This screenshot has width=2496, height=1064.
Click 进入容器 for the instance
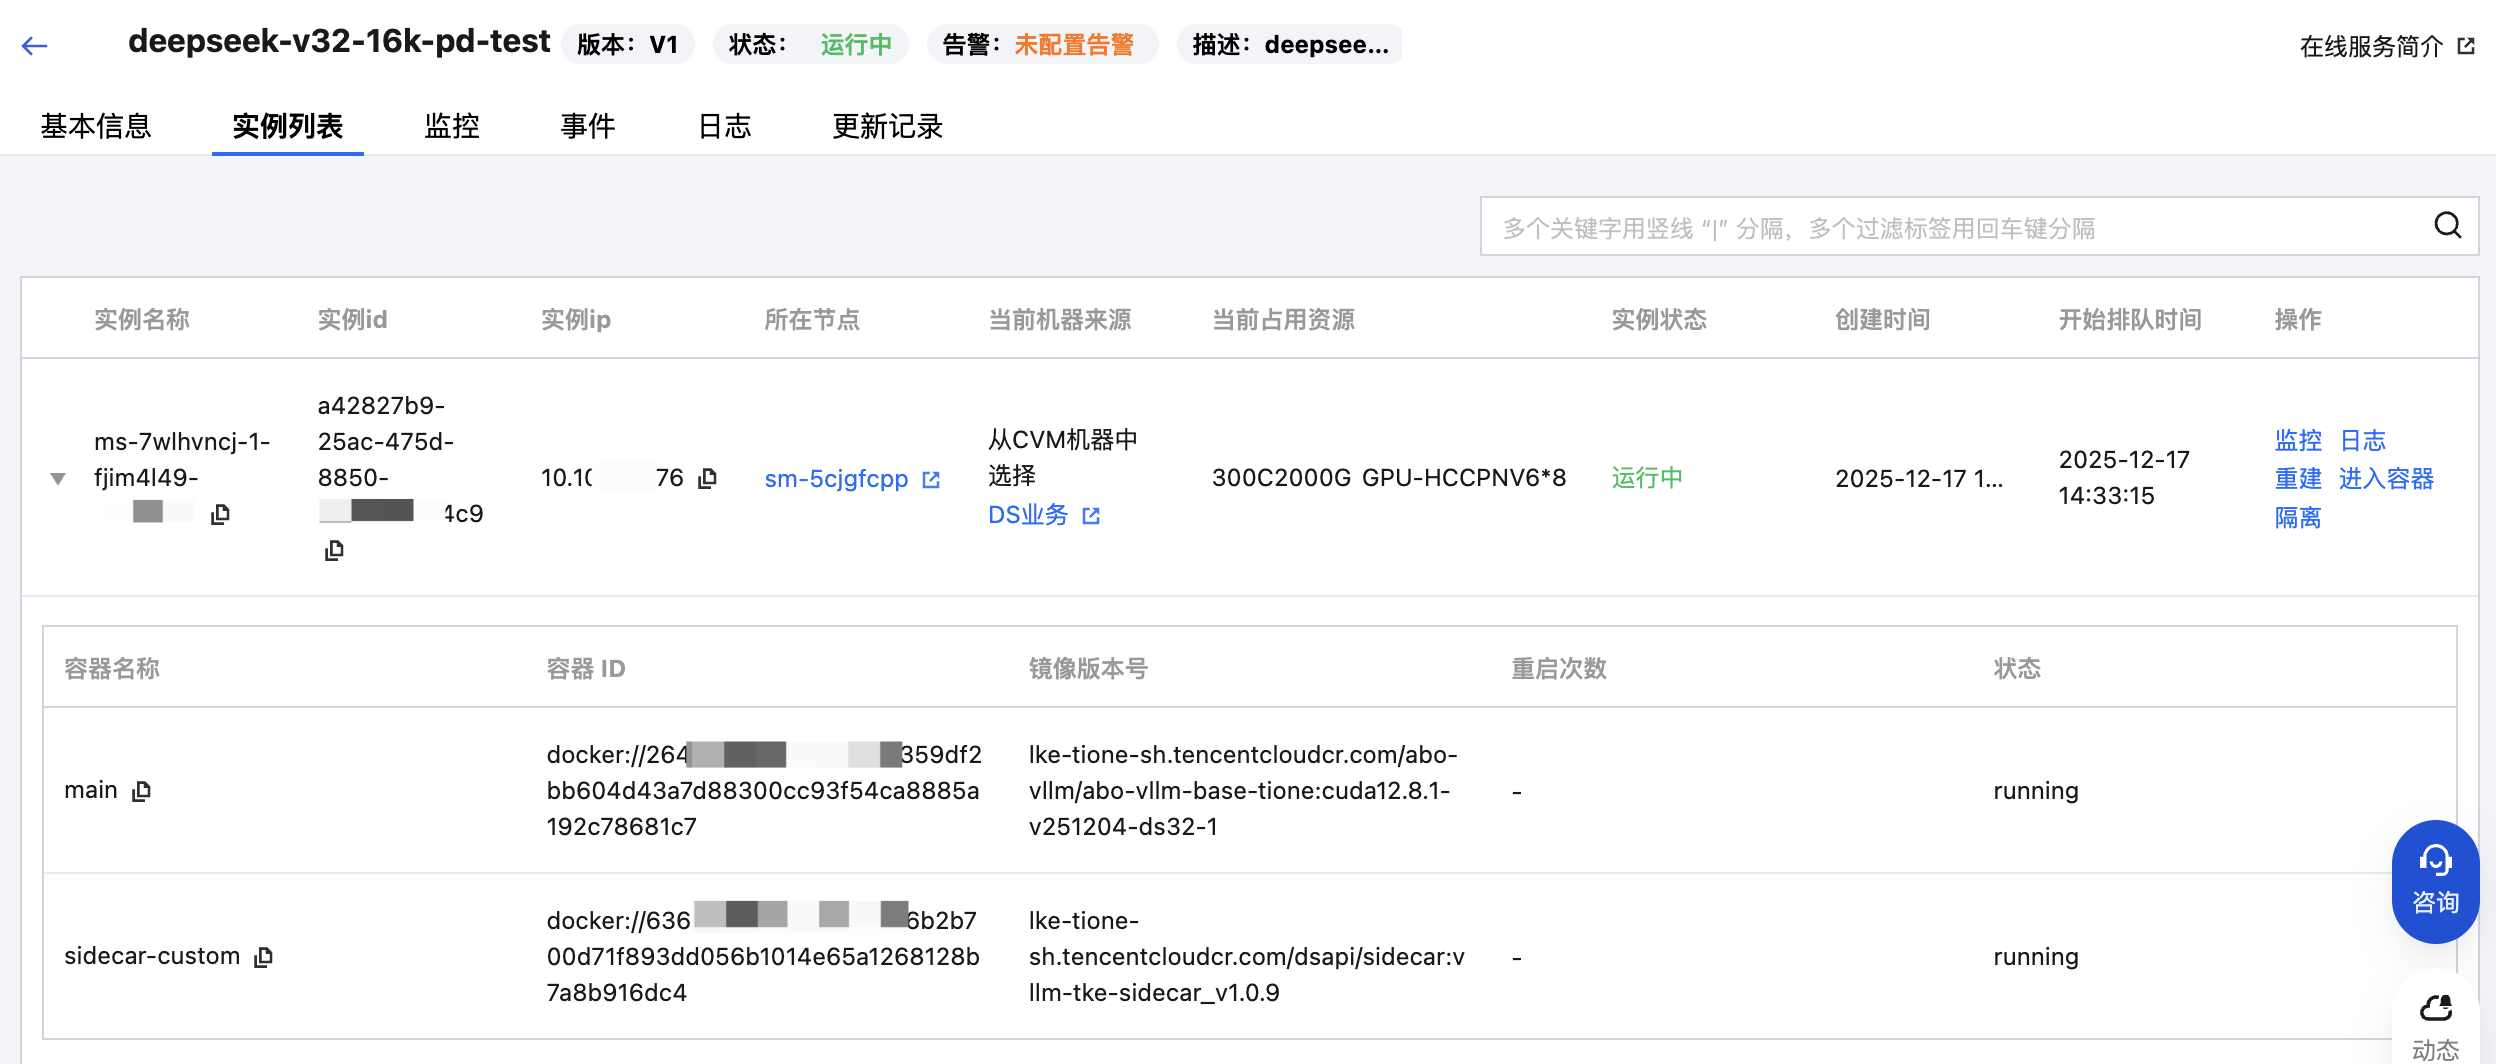click(x=2386, y=479)
